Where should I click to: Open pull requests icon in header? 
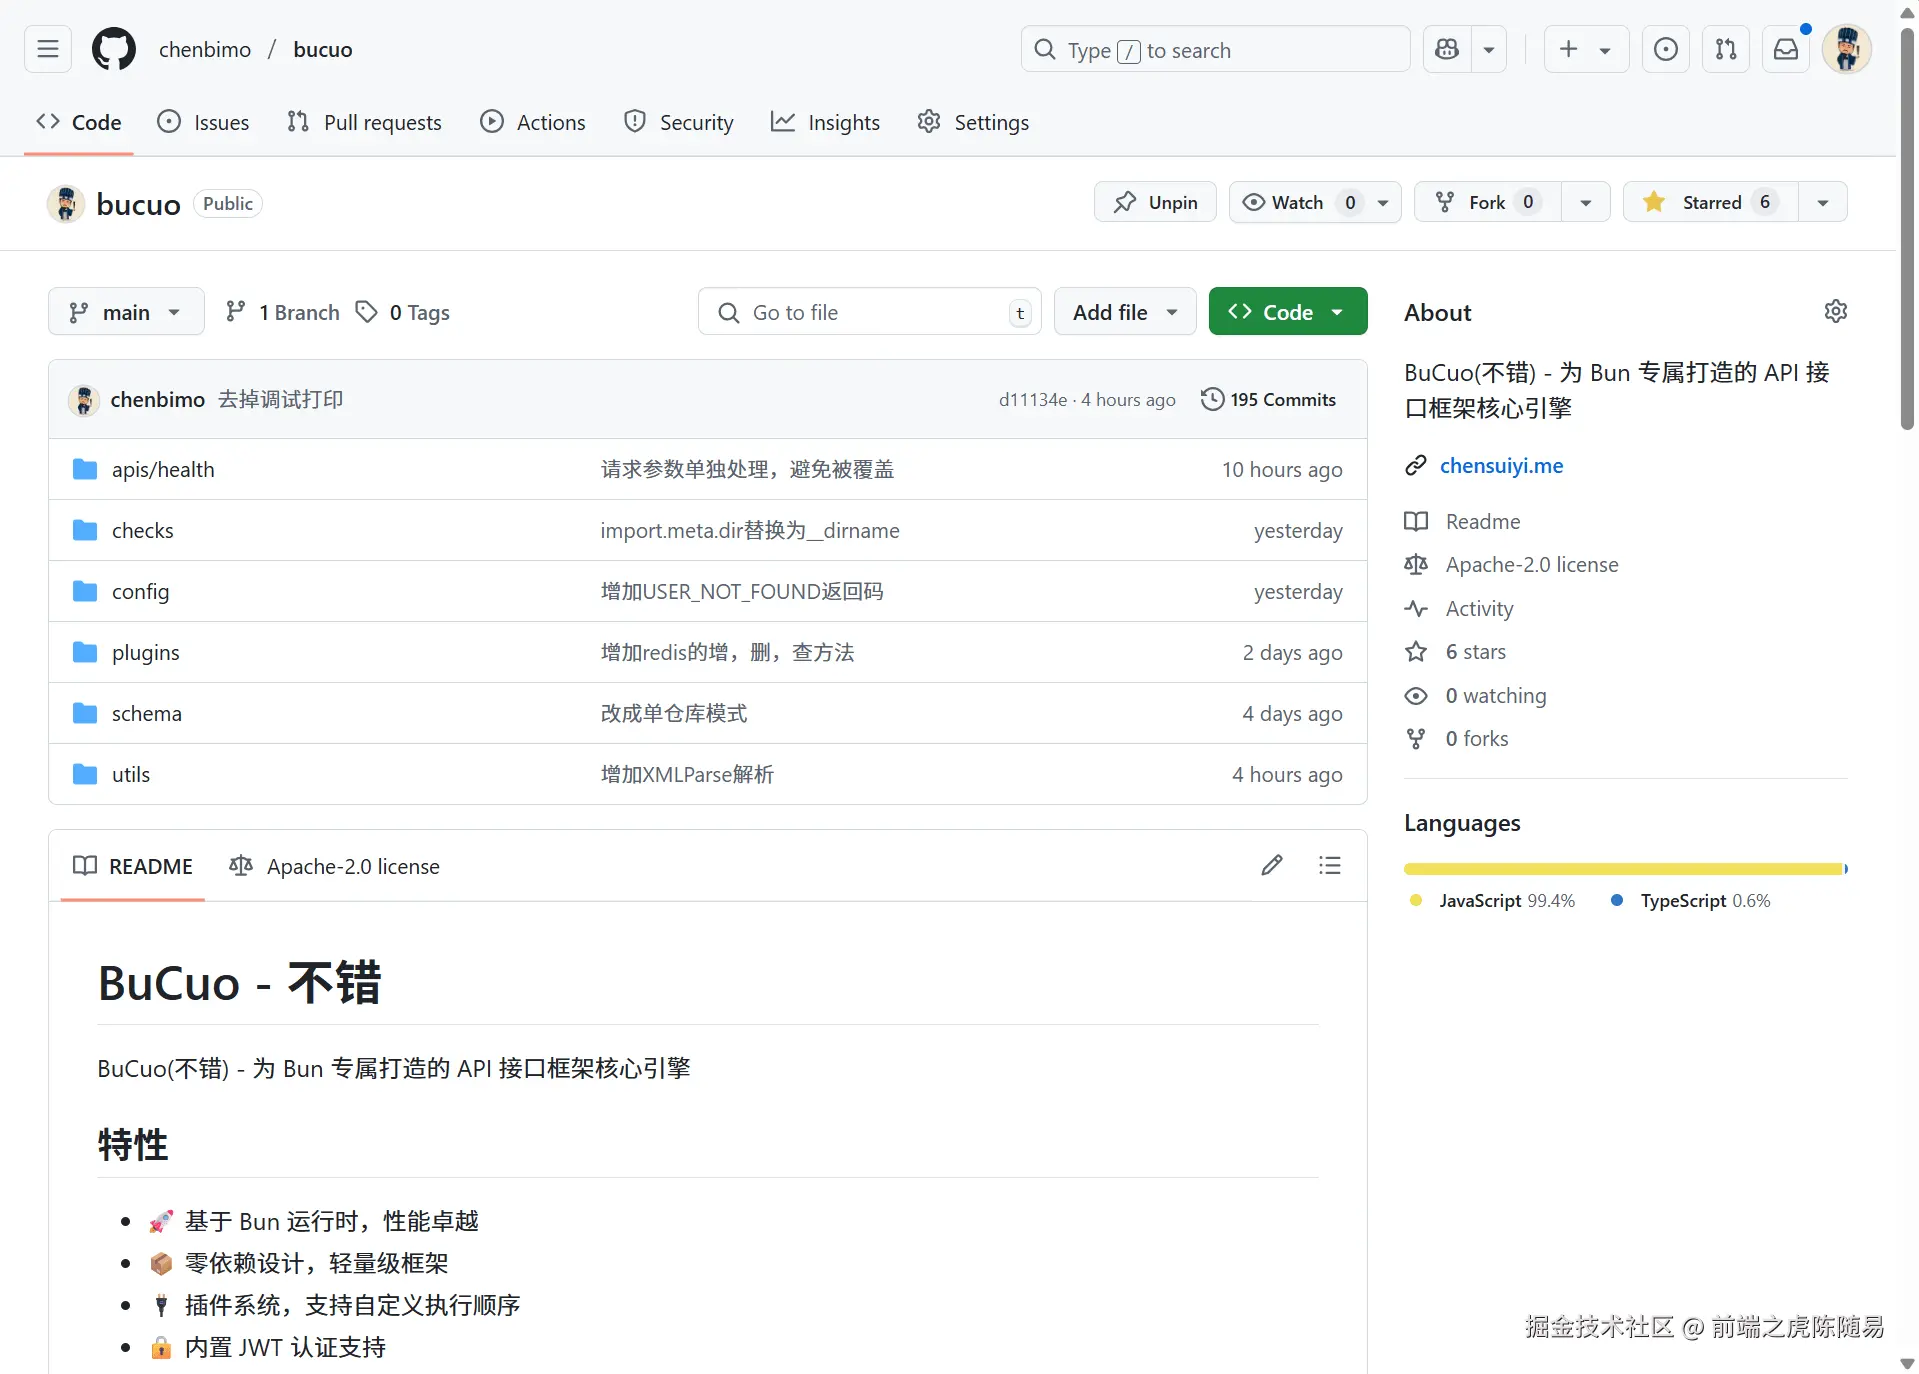point(1726,49)
